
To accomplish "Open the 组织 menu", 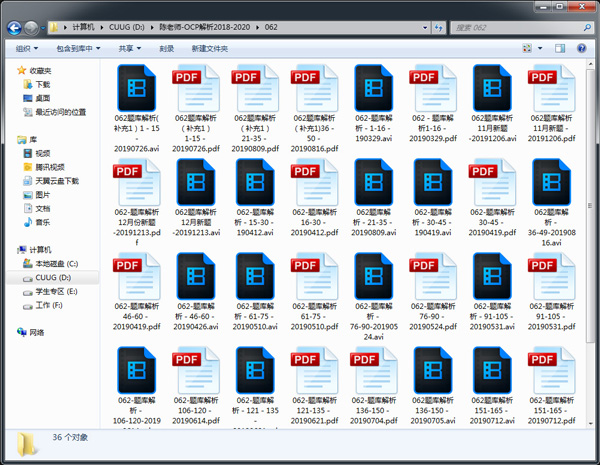I will [x=27, y=49].
